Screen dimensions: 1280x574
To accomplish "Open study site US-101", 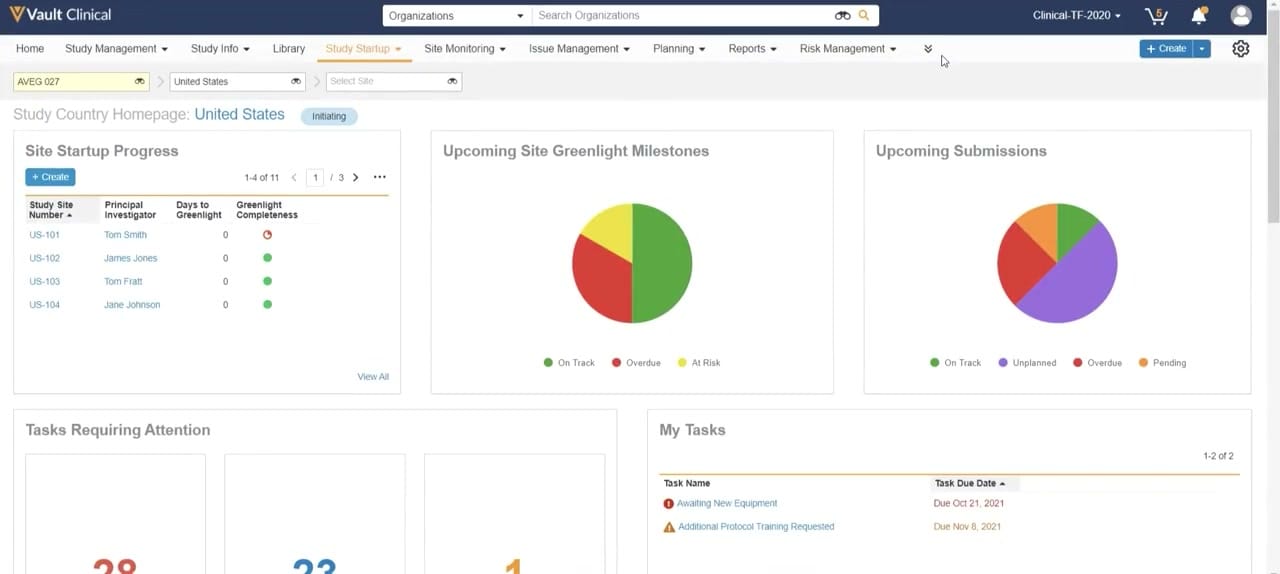I will pyautogui.click(x=44, y=235).
